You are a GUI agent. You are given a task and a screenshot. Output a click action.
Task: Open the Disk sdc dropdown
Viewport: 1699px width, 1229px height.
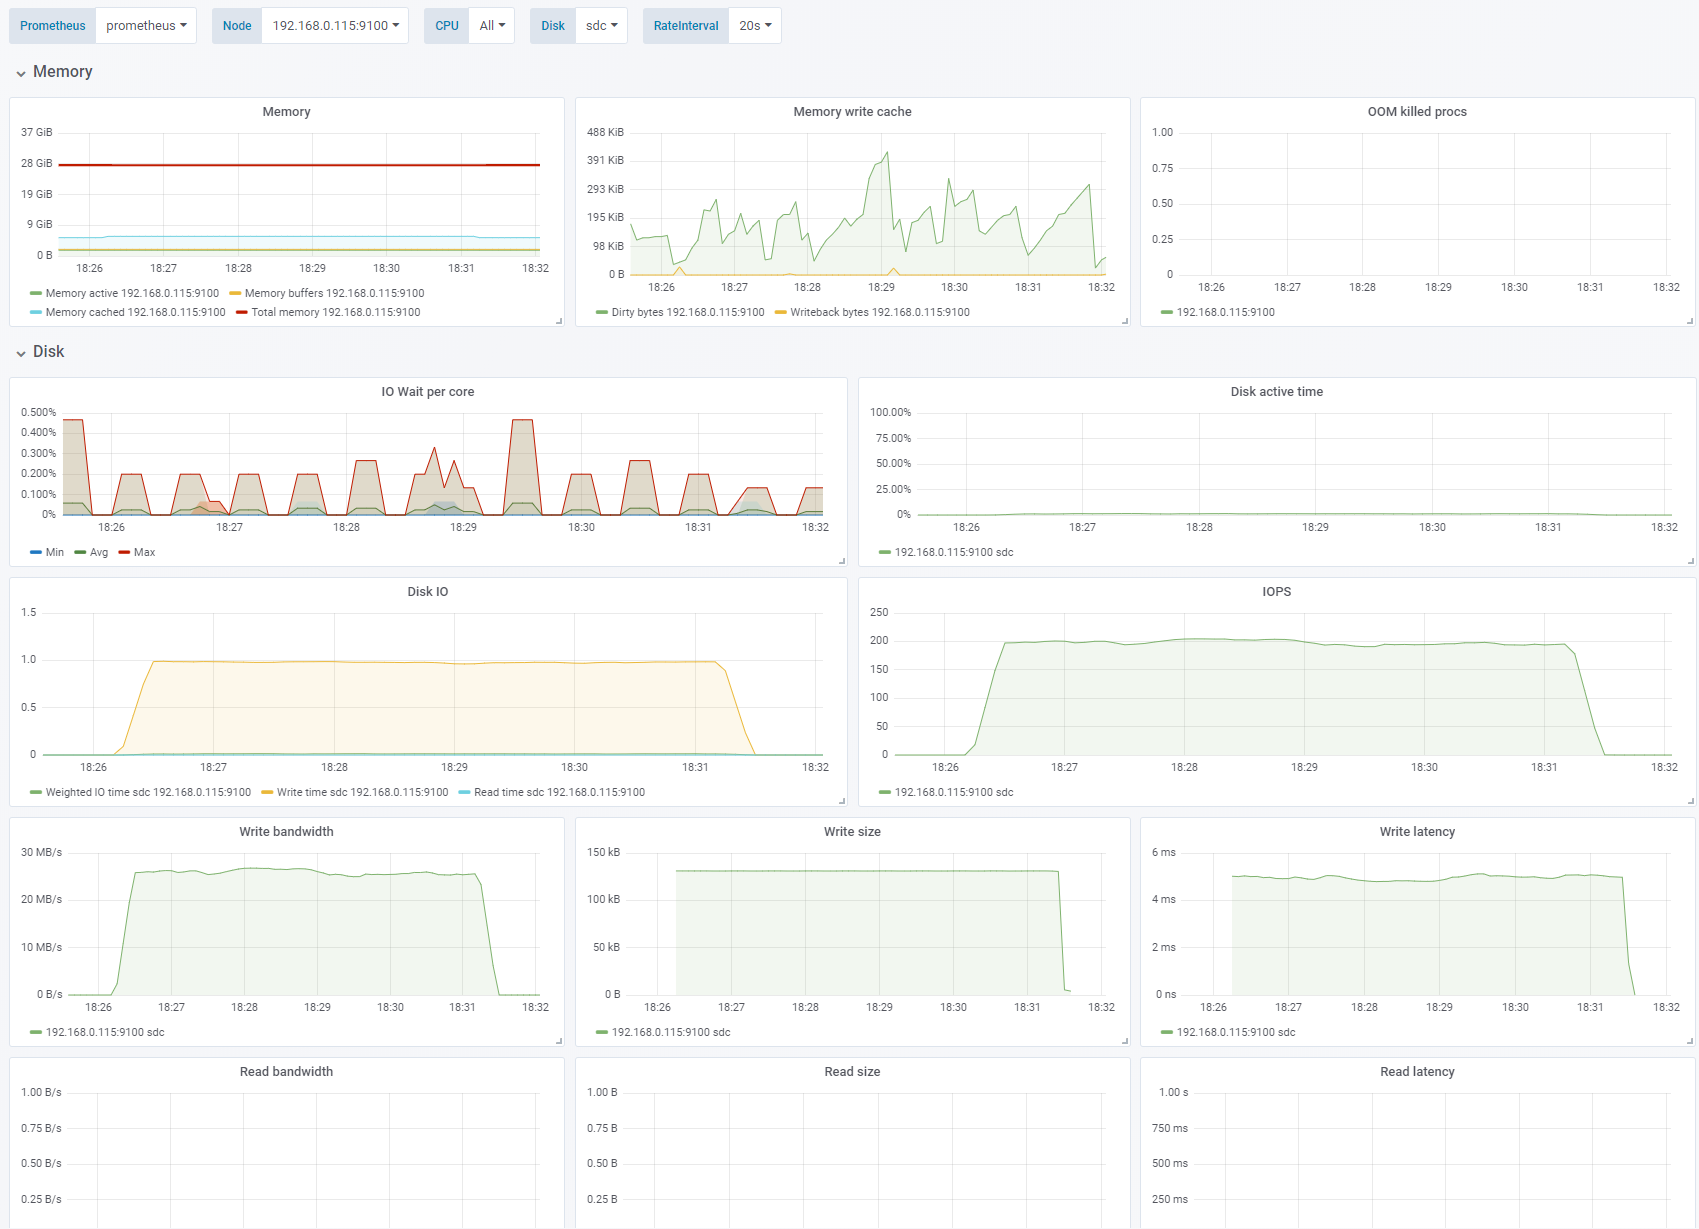(x=601, y=26)
